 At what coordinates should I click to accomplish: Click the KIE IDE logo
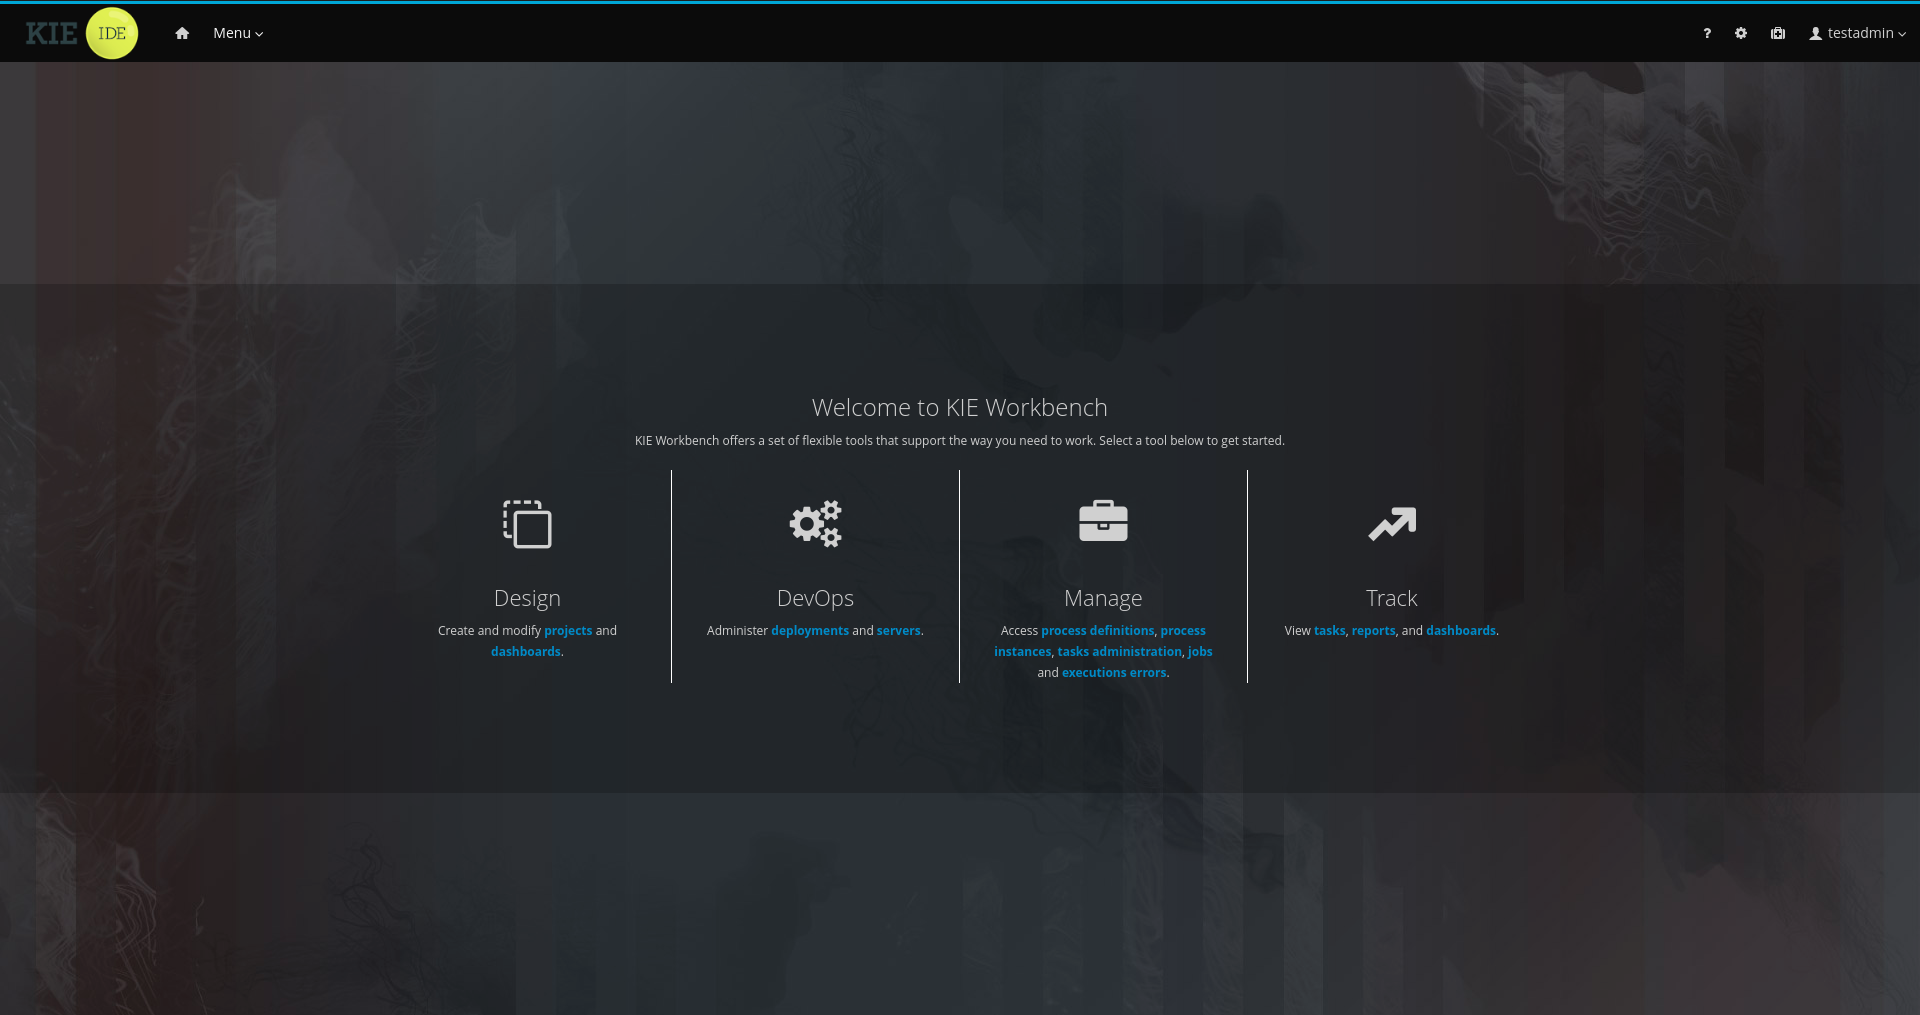(x=82, y=33)
